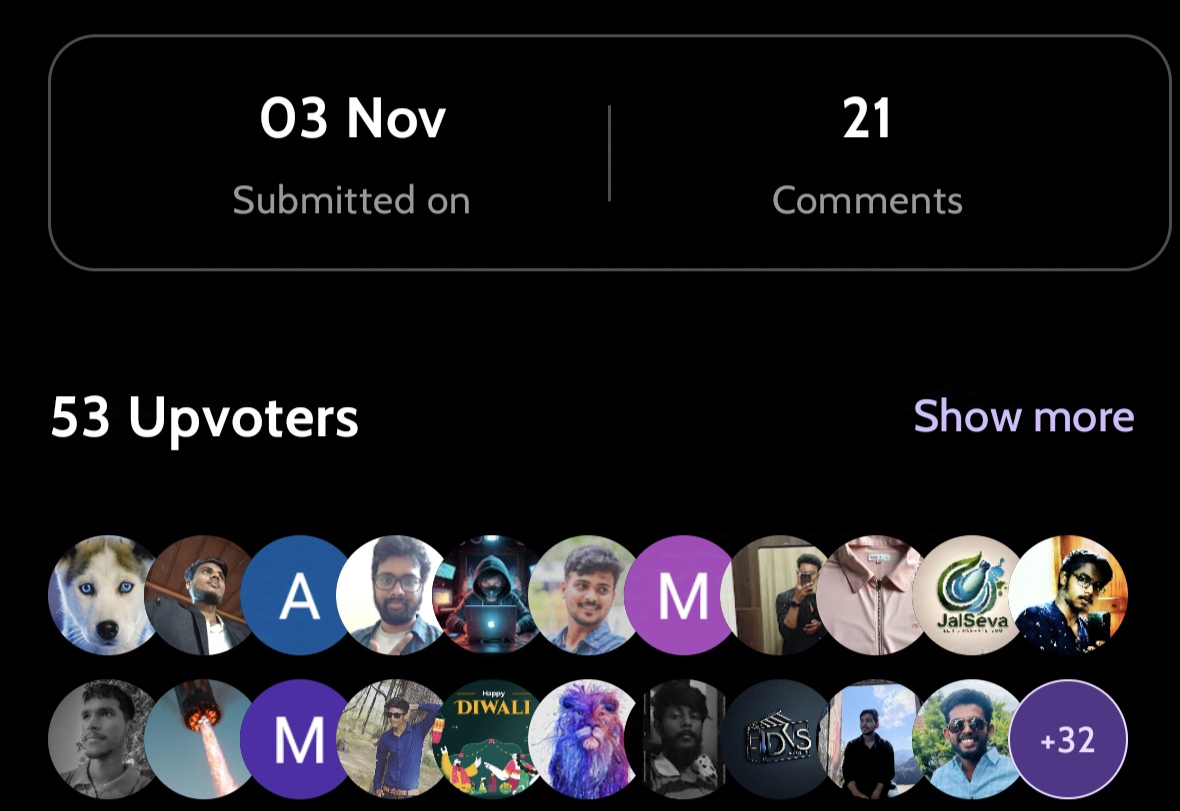This screenshot has width=1180, height=811.
Task: Tap the 03 Nov submitted date
Action: pos(351,156)
